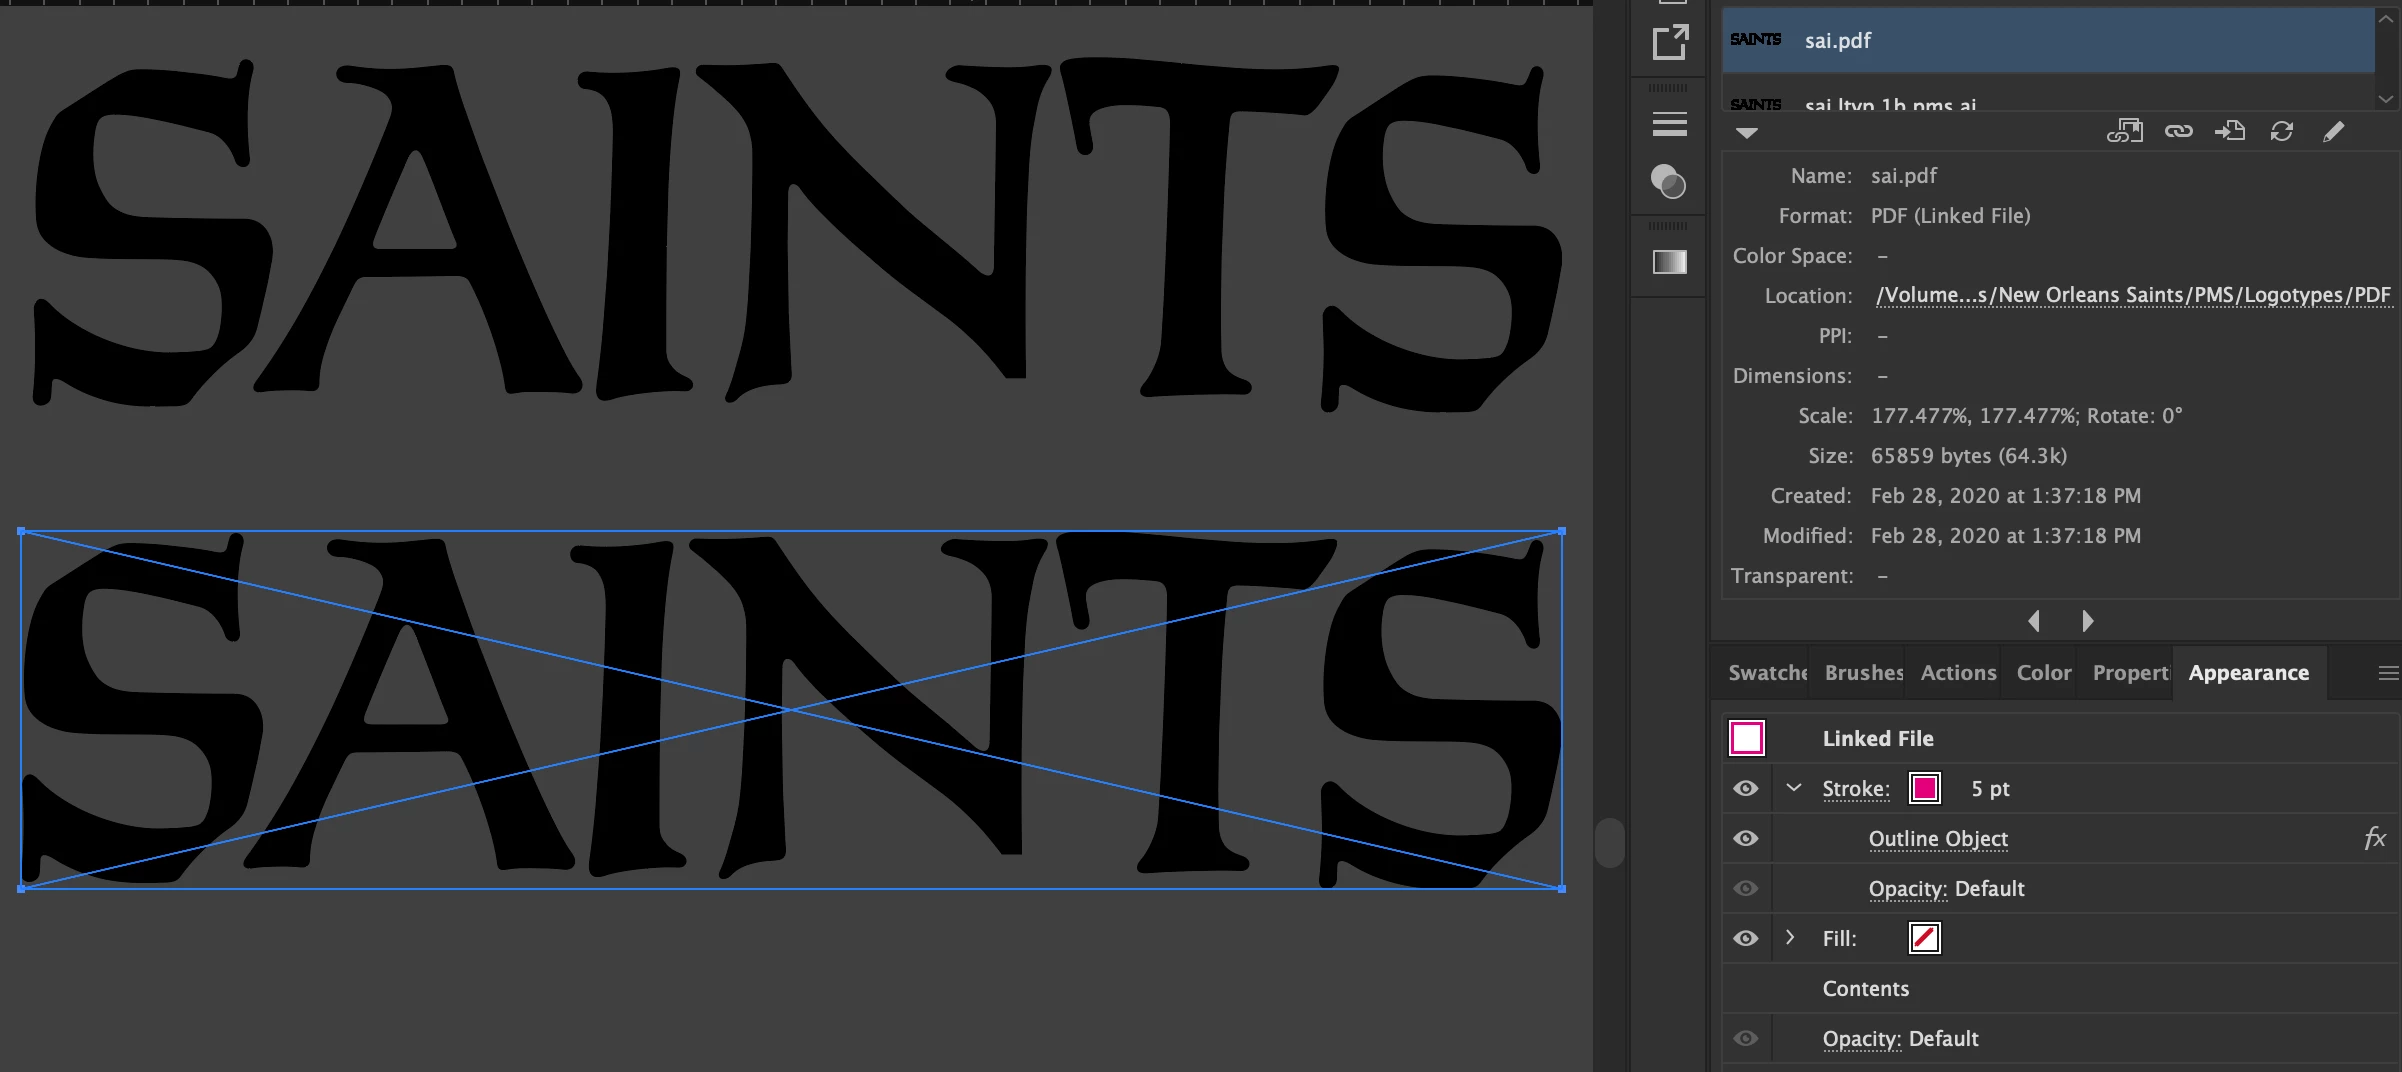The image size is (2402, 1072).
Task: Click the Relink chain icon
Action: [x=2179, y=131]
